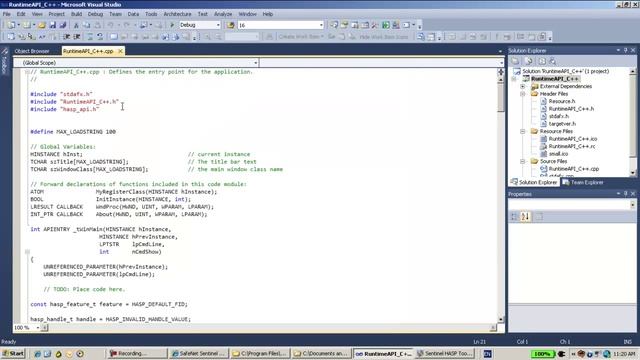
Task: Open the Global Scope dropdown
Action: click(x=256, y=63)
